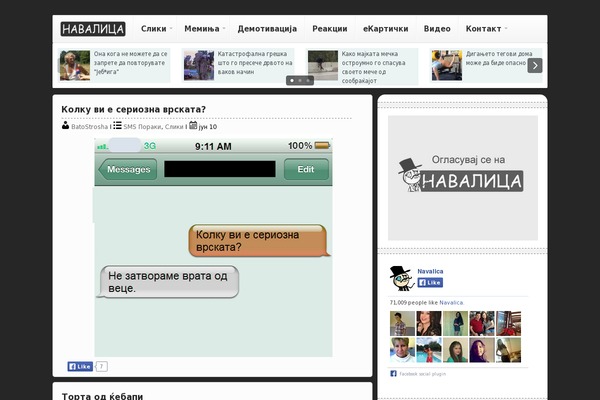The image size is (600, 400).
Task: Like Navalica page in sidebar widget
Action: [x=430, y=282]
